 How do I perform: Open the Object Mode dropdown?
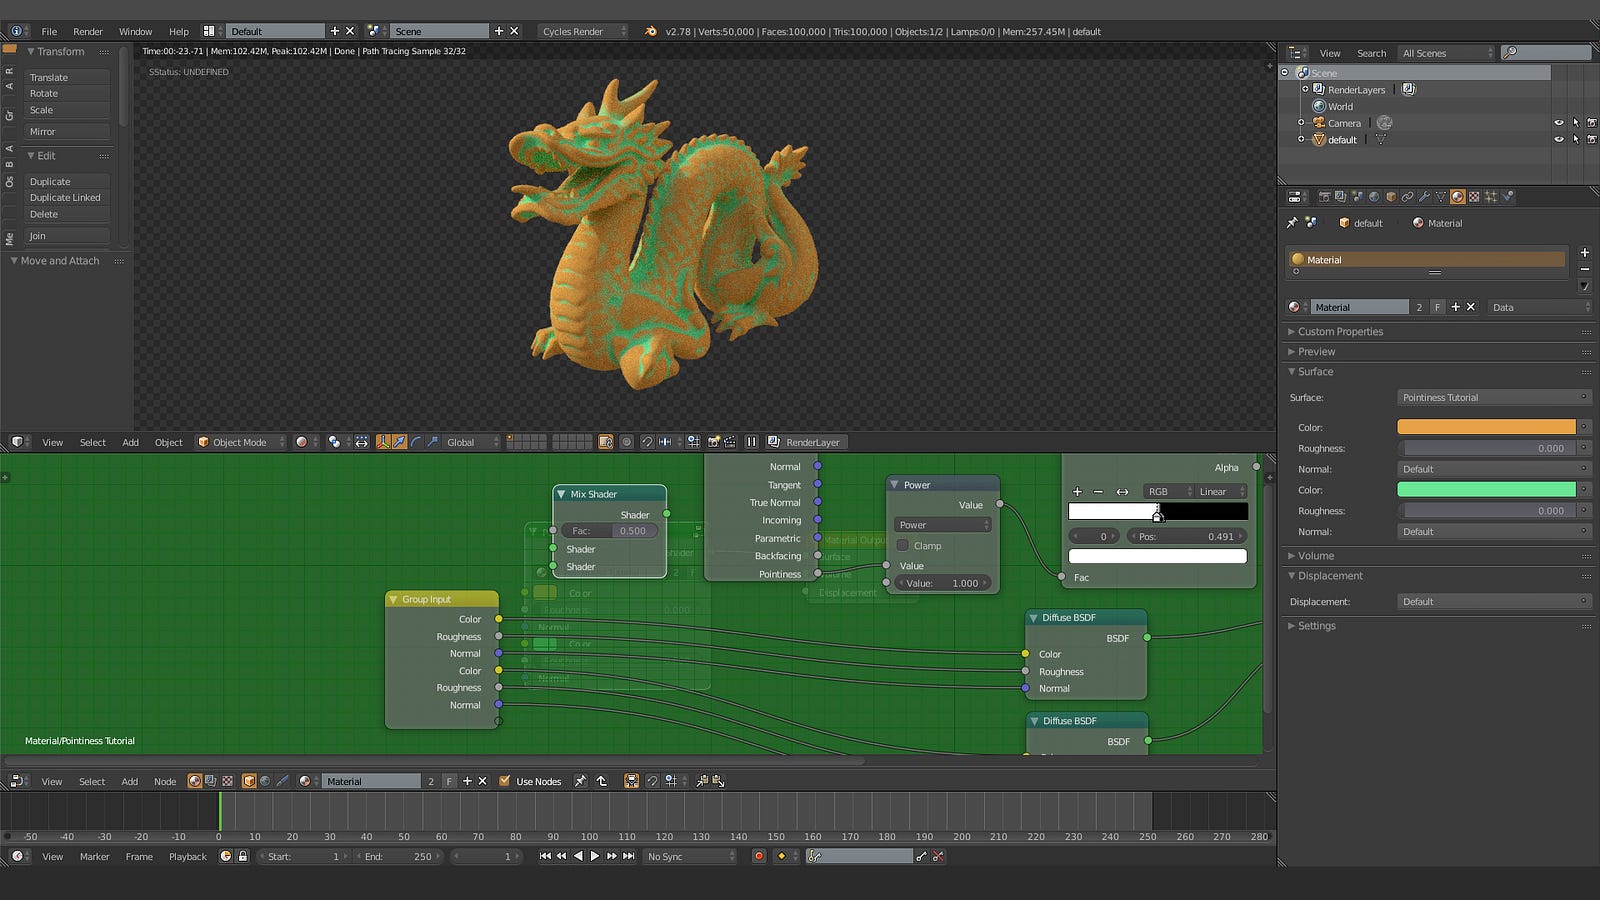point(241,442)
